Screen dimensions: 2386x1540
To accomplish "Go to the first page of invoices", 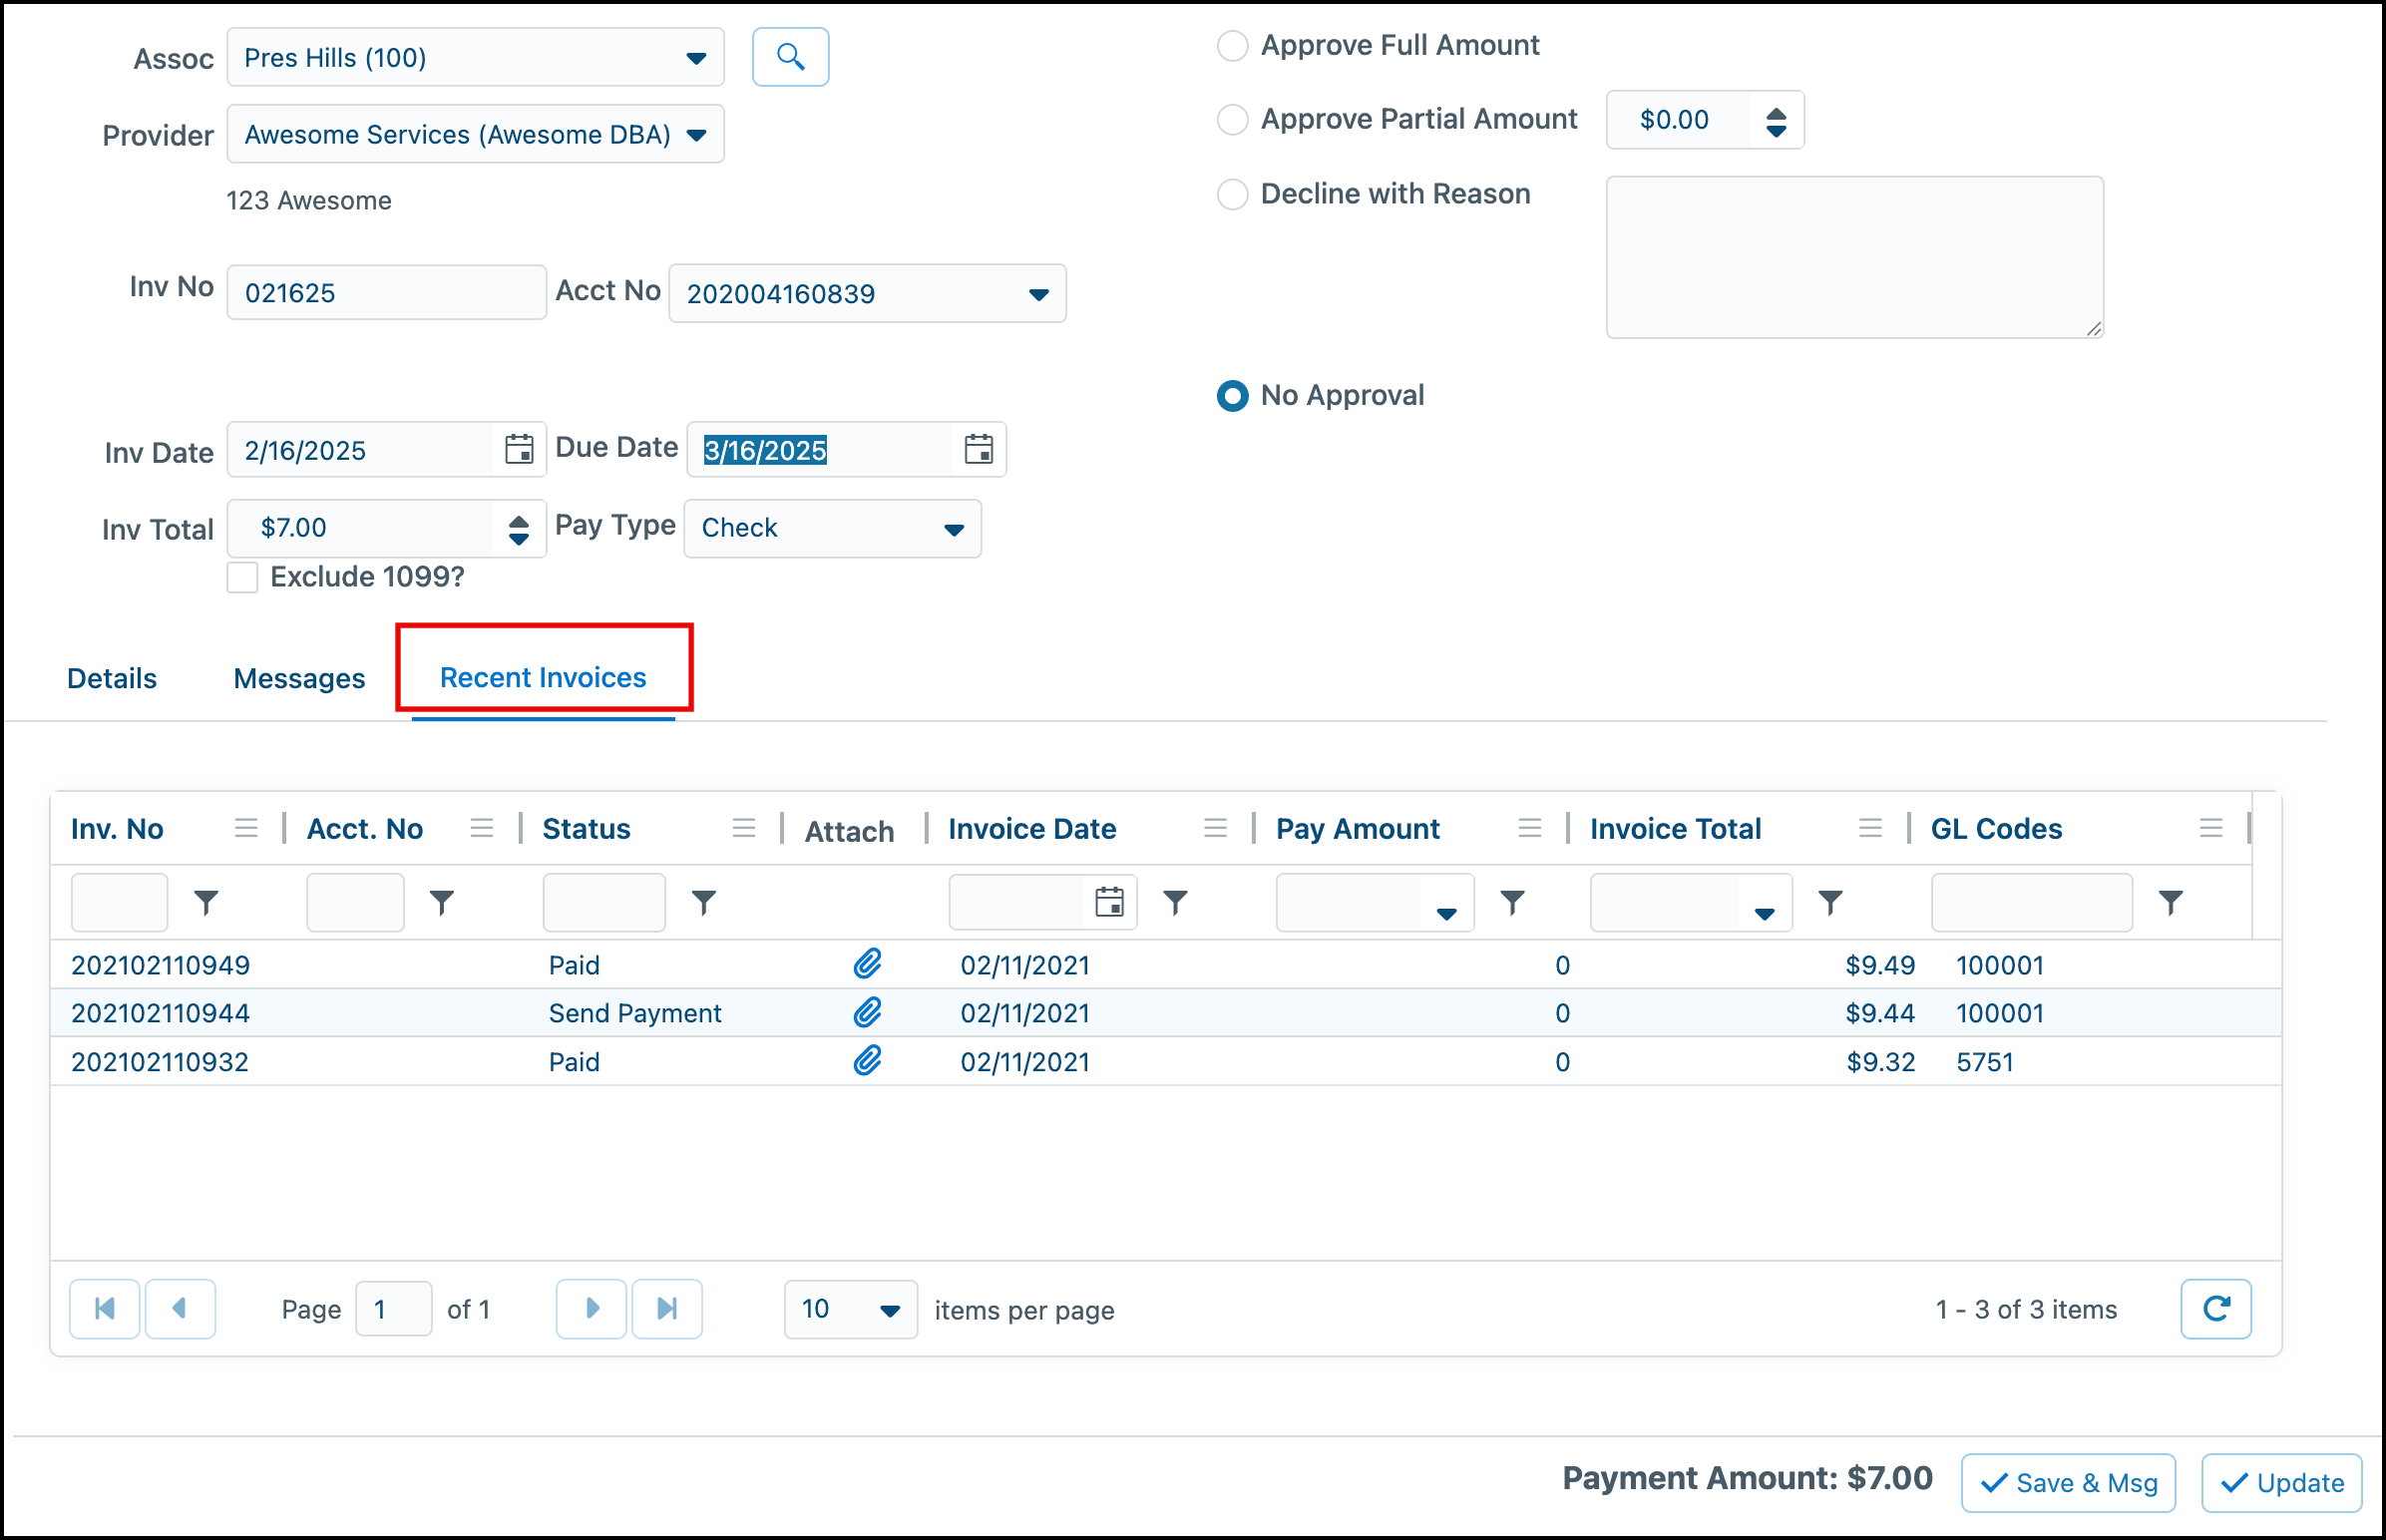I will (104, 1308).
